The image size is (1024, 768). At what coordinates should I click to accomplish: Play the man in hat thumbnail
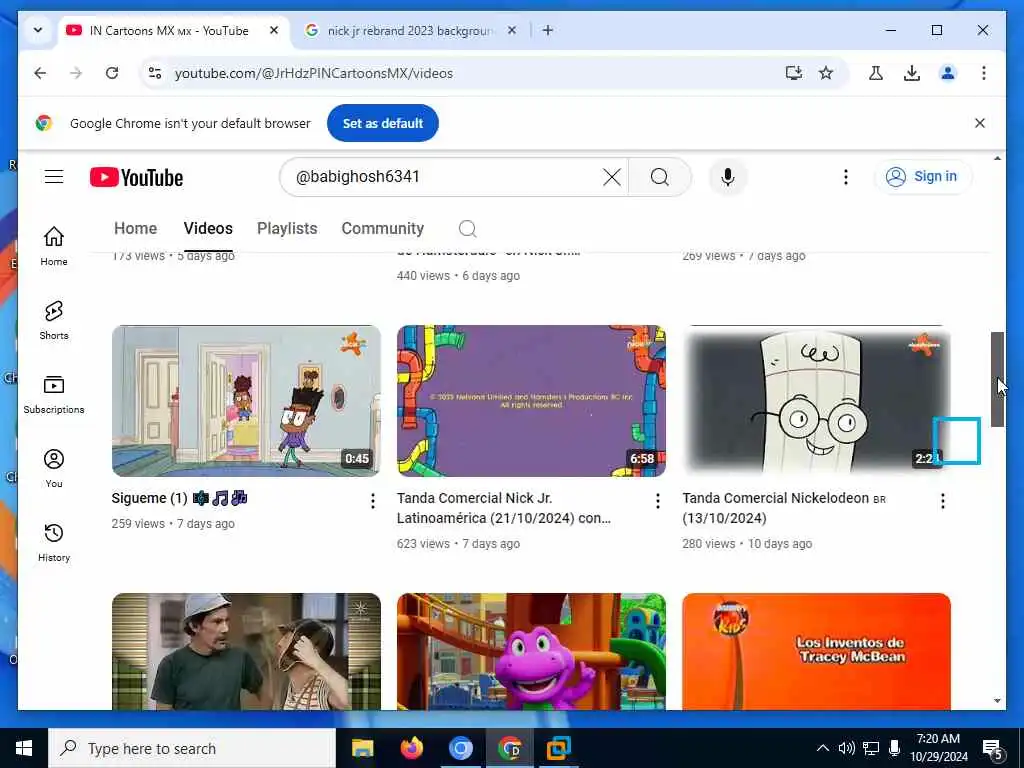(246, 651)
